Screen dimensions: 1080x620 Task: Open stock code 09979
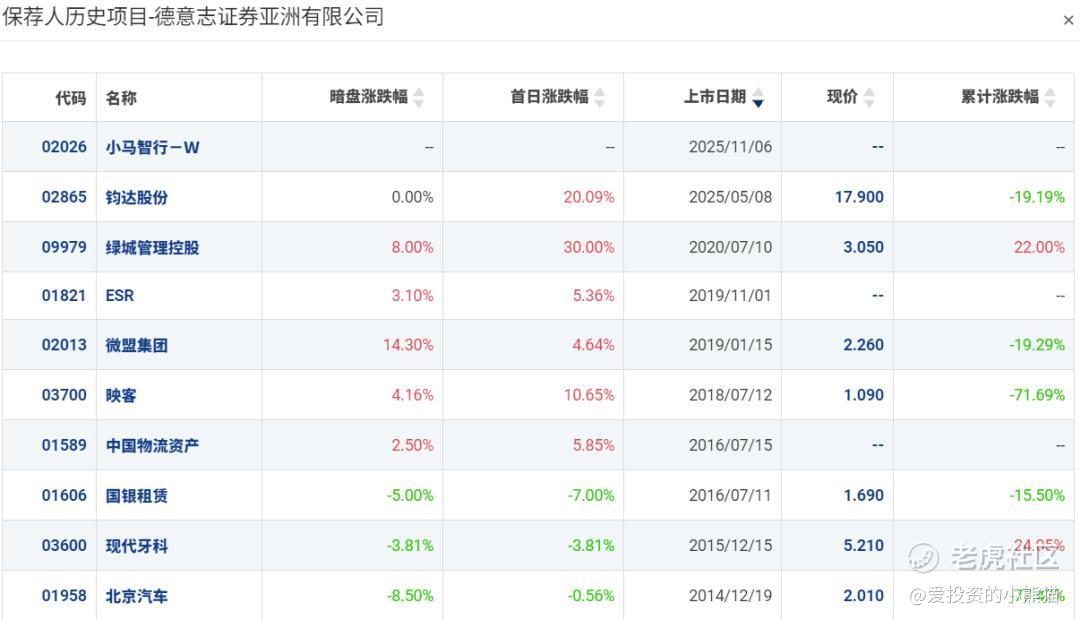(64, 247)
